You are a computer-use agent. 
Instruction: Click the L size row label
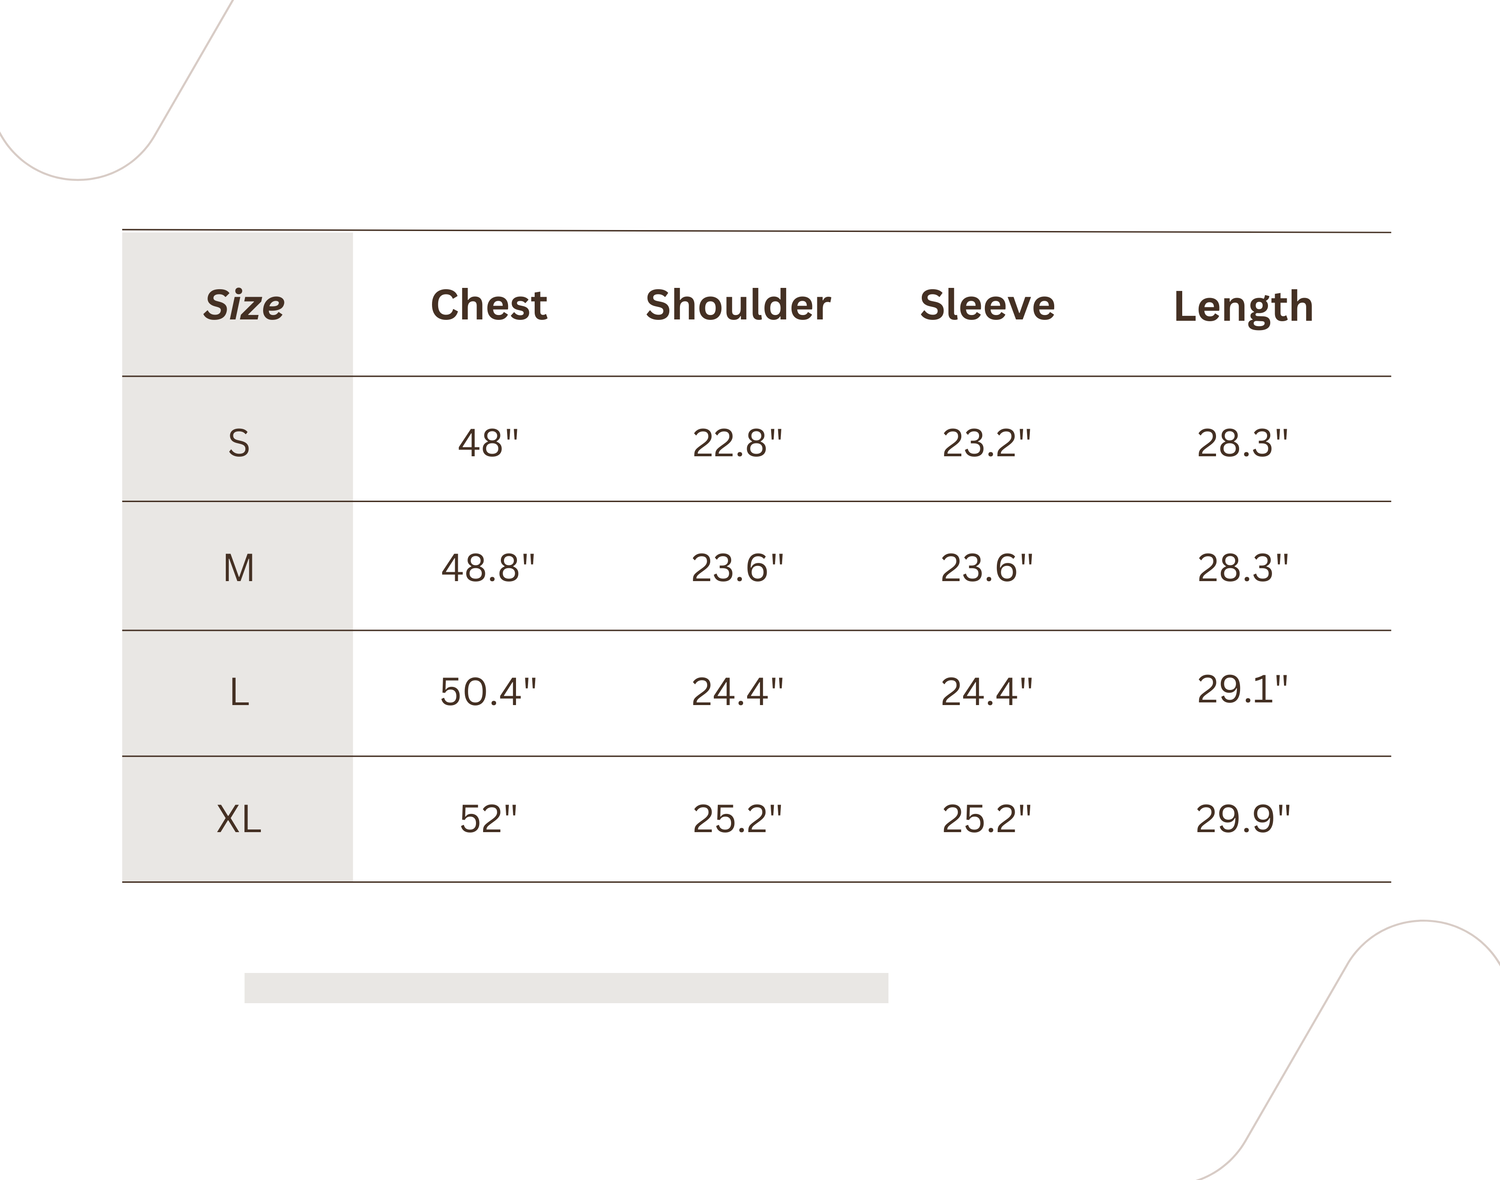coord(238,692)
